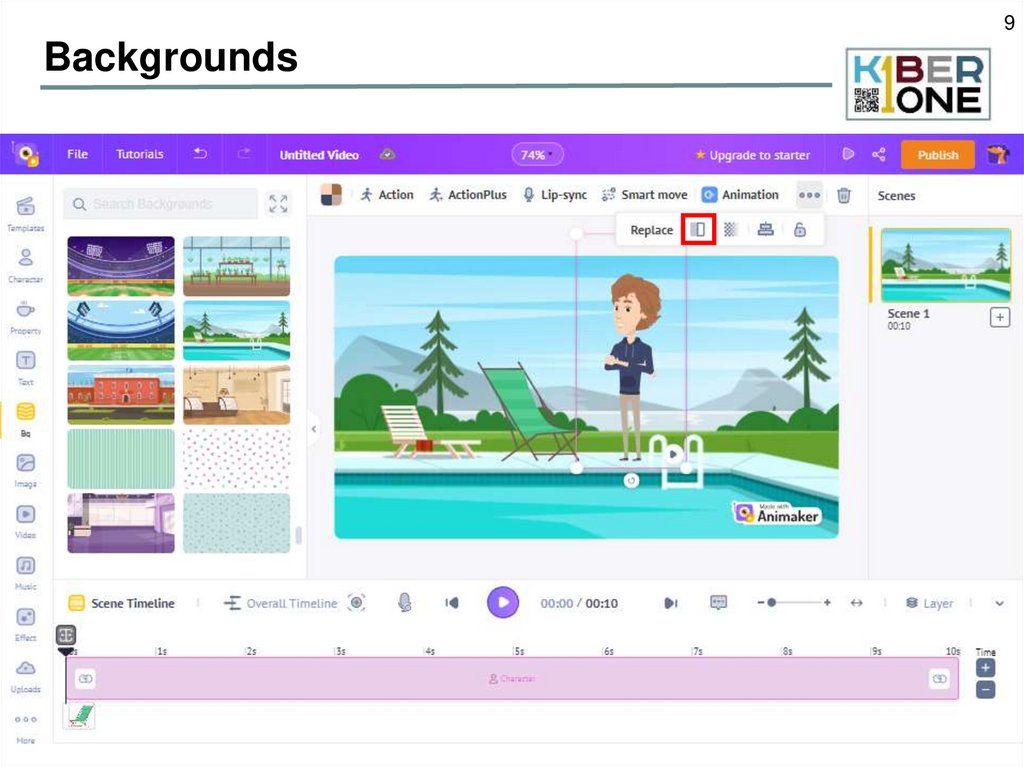Switch to Overall Timeline tab

[x=281, y=603]
